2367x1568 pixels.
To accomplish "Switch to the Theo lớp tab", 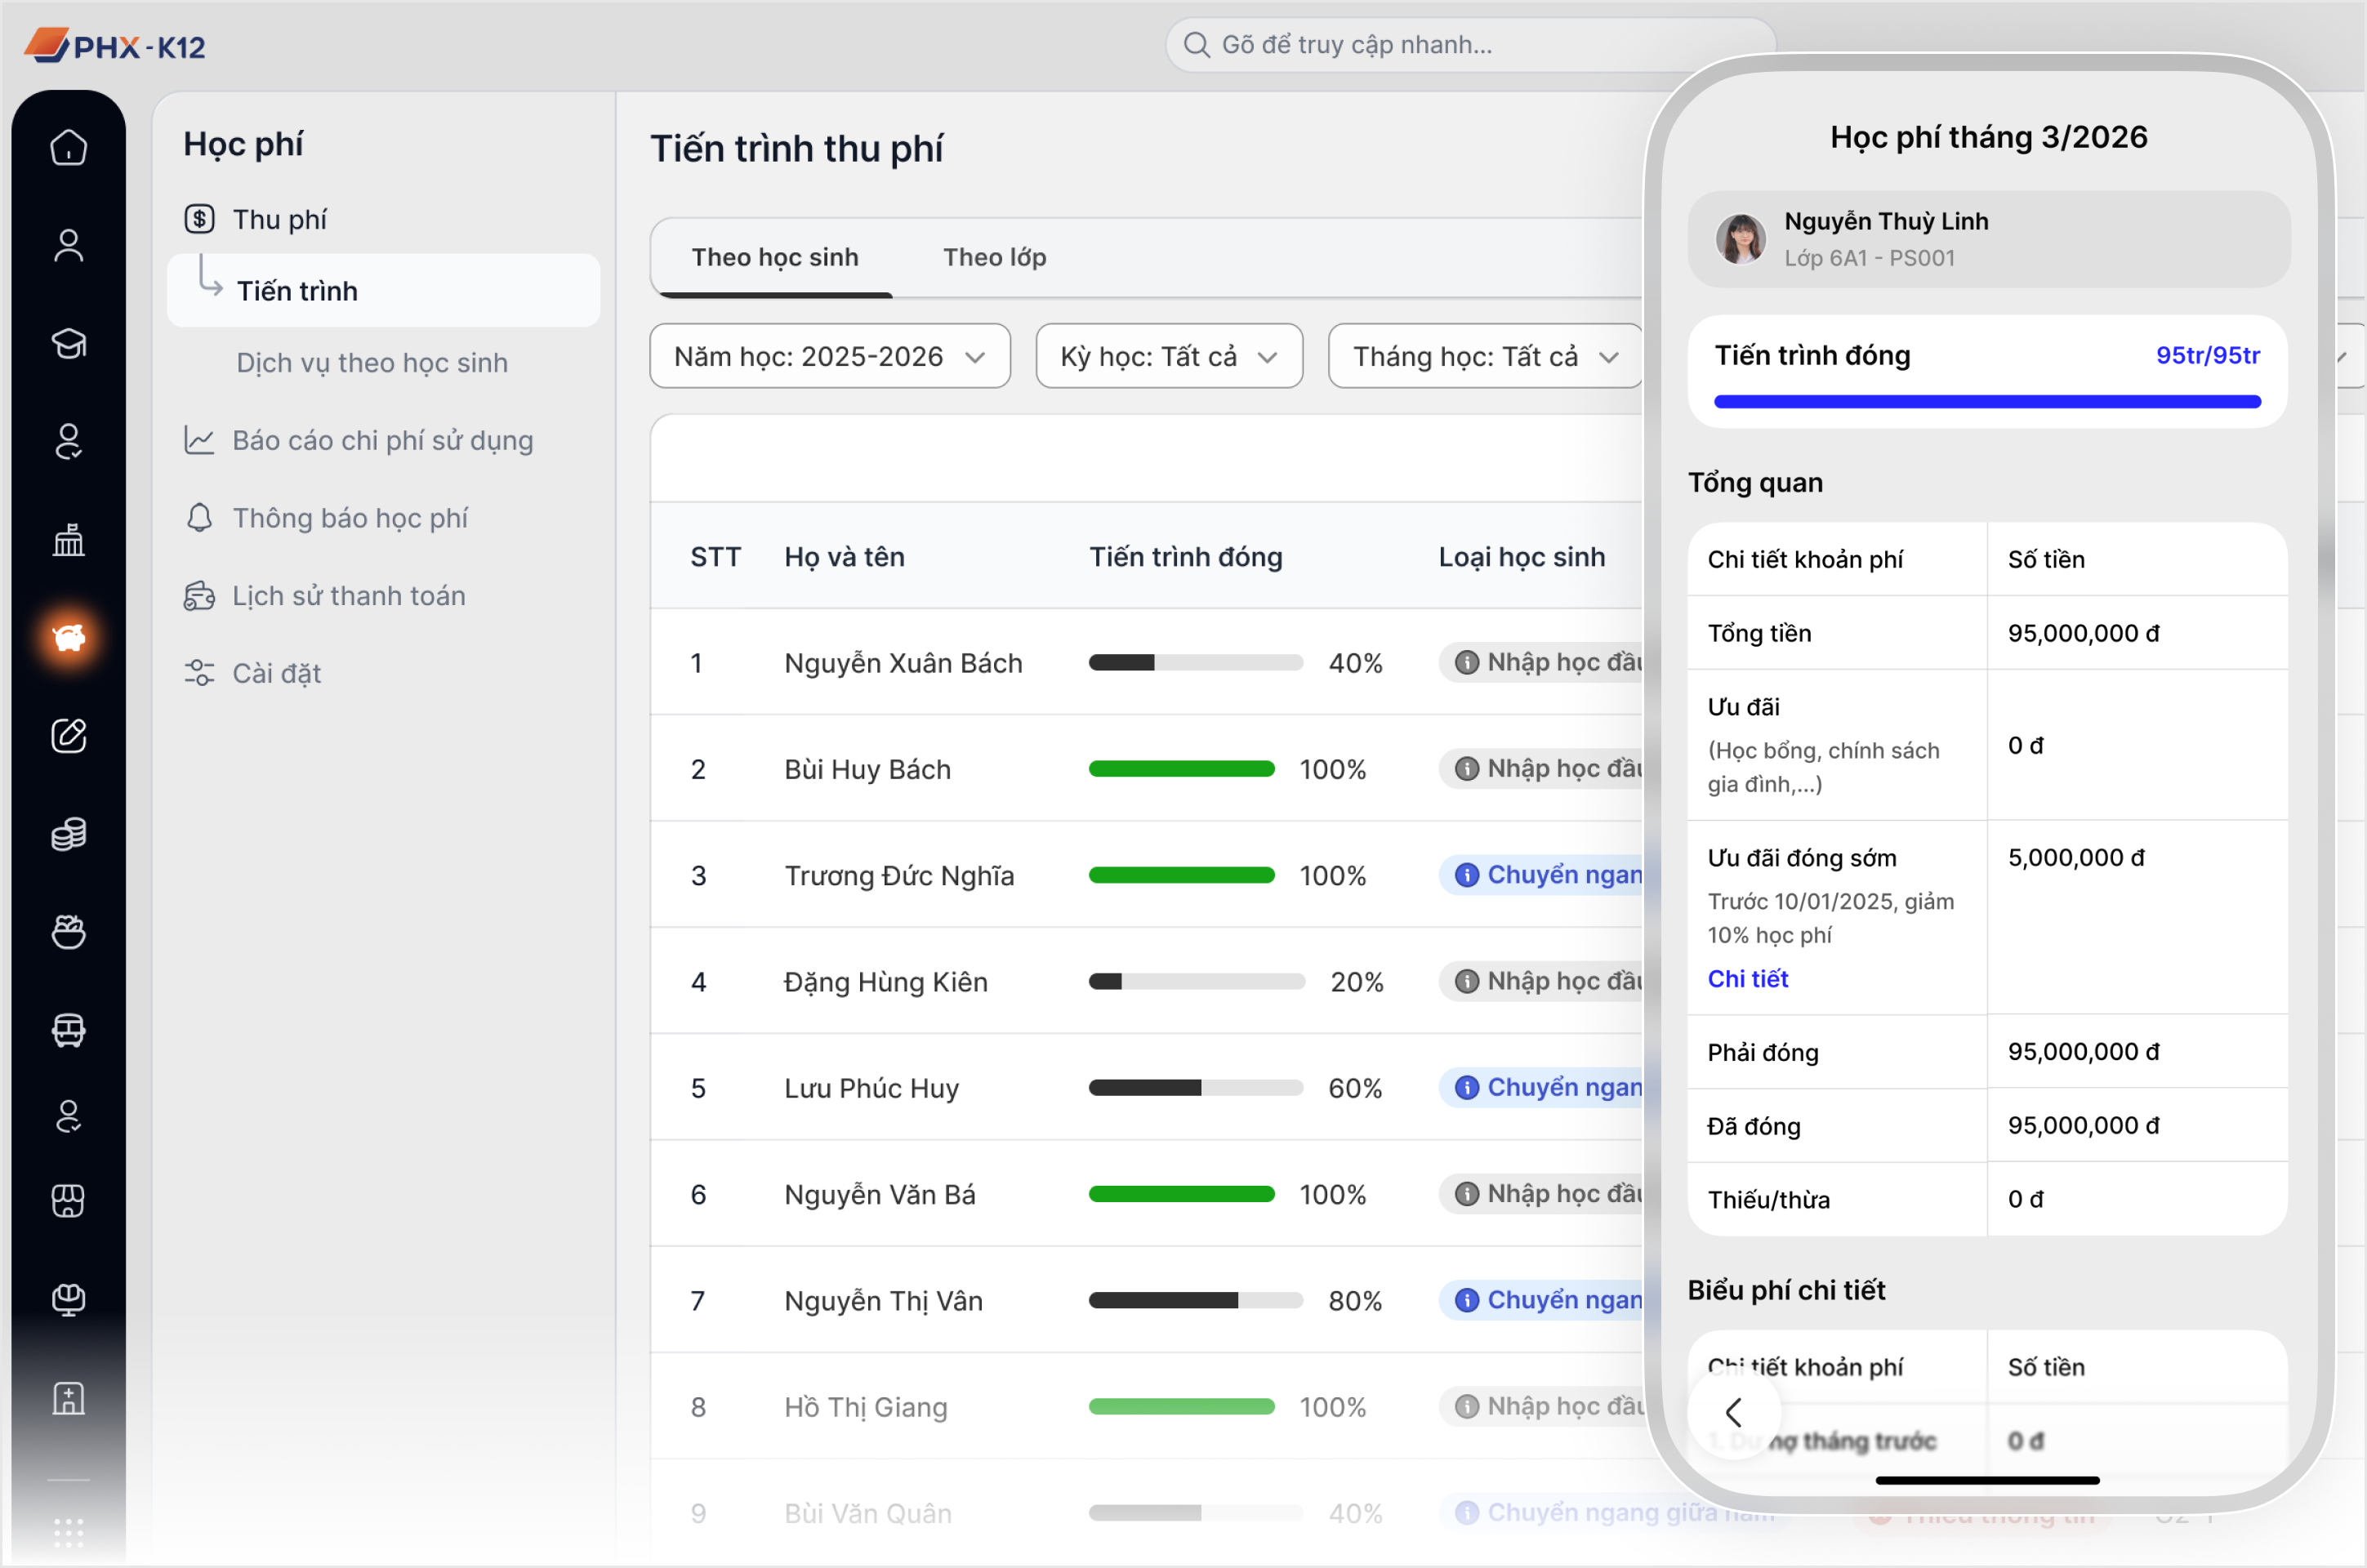I will coord(994,257).
